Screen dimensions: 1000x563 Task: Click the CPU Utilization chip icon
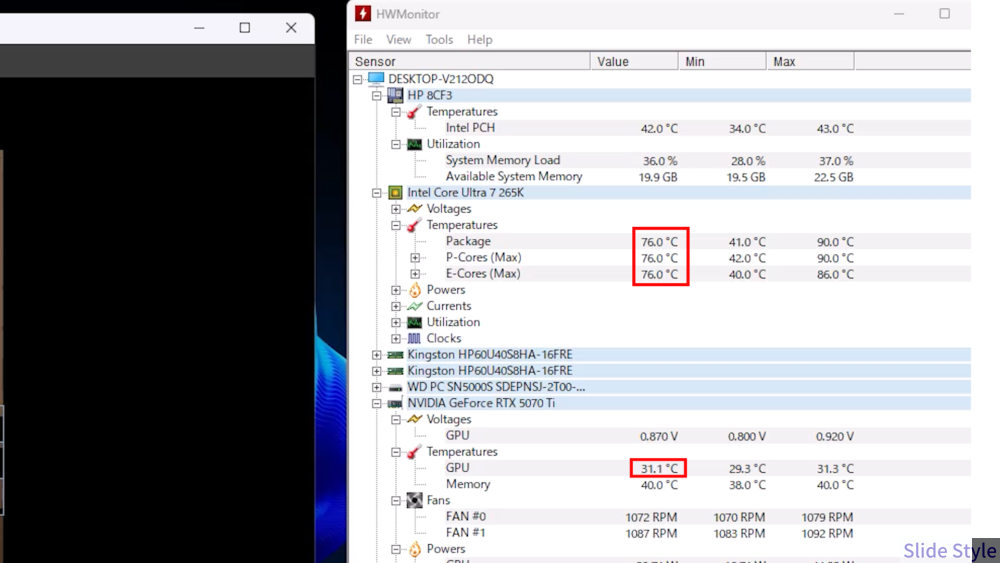tap(415, 323)
